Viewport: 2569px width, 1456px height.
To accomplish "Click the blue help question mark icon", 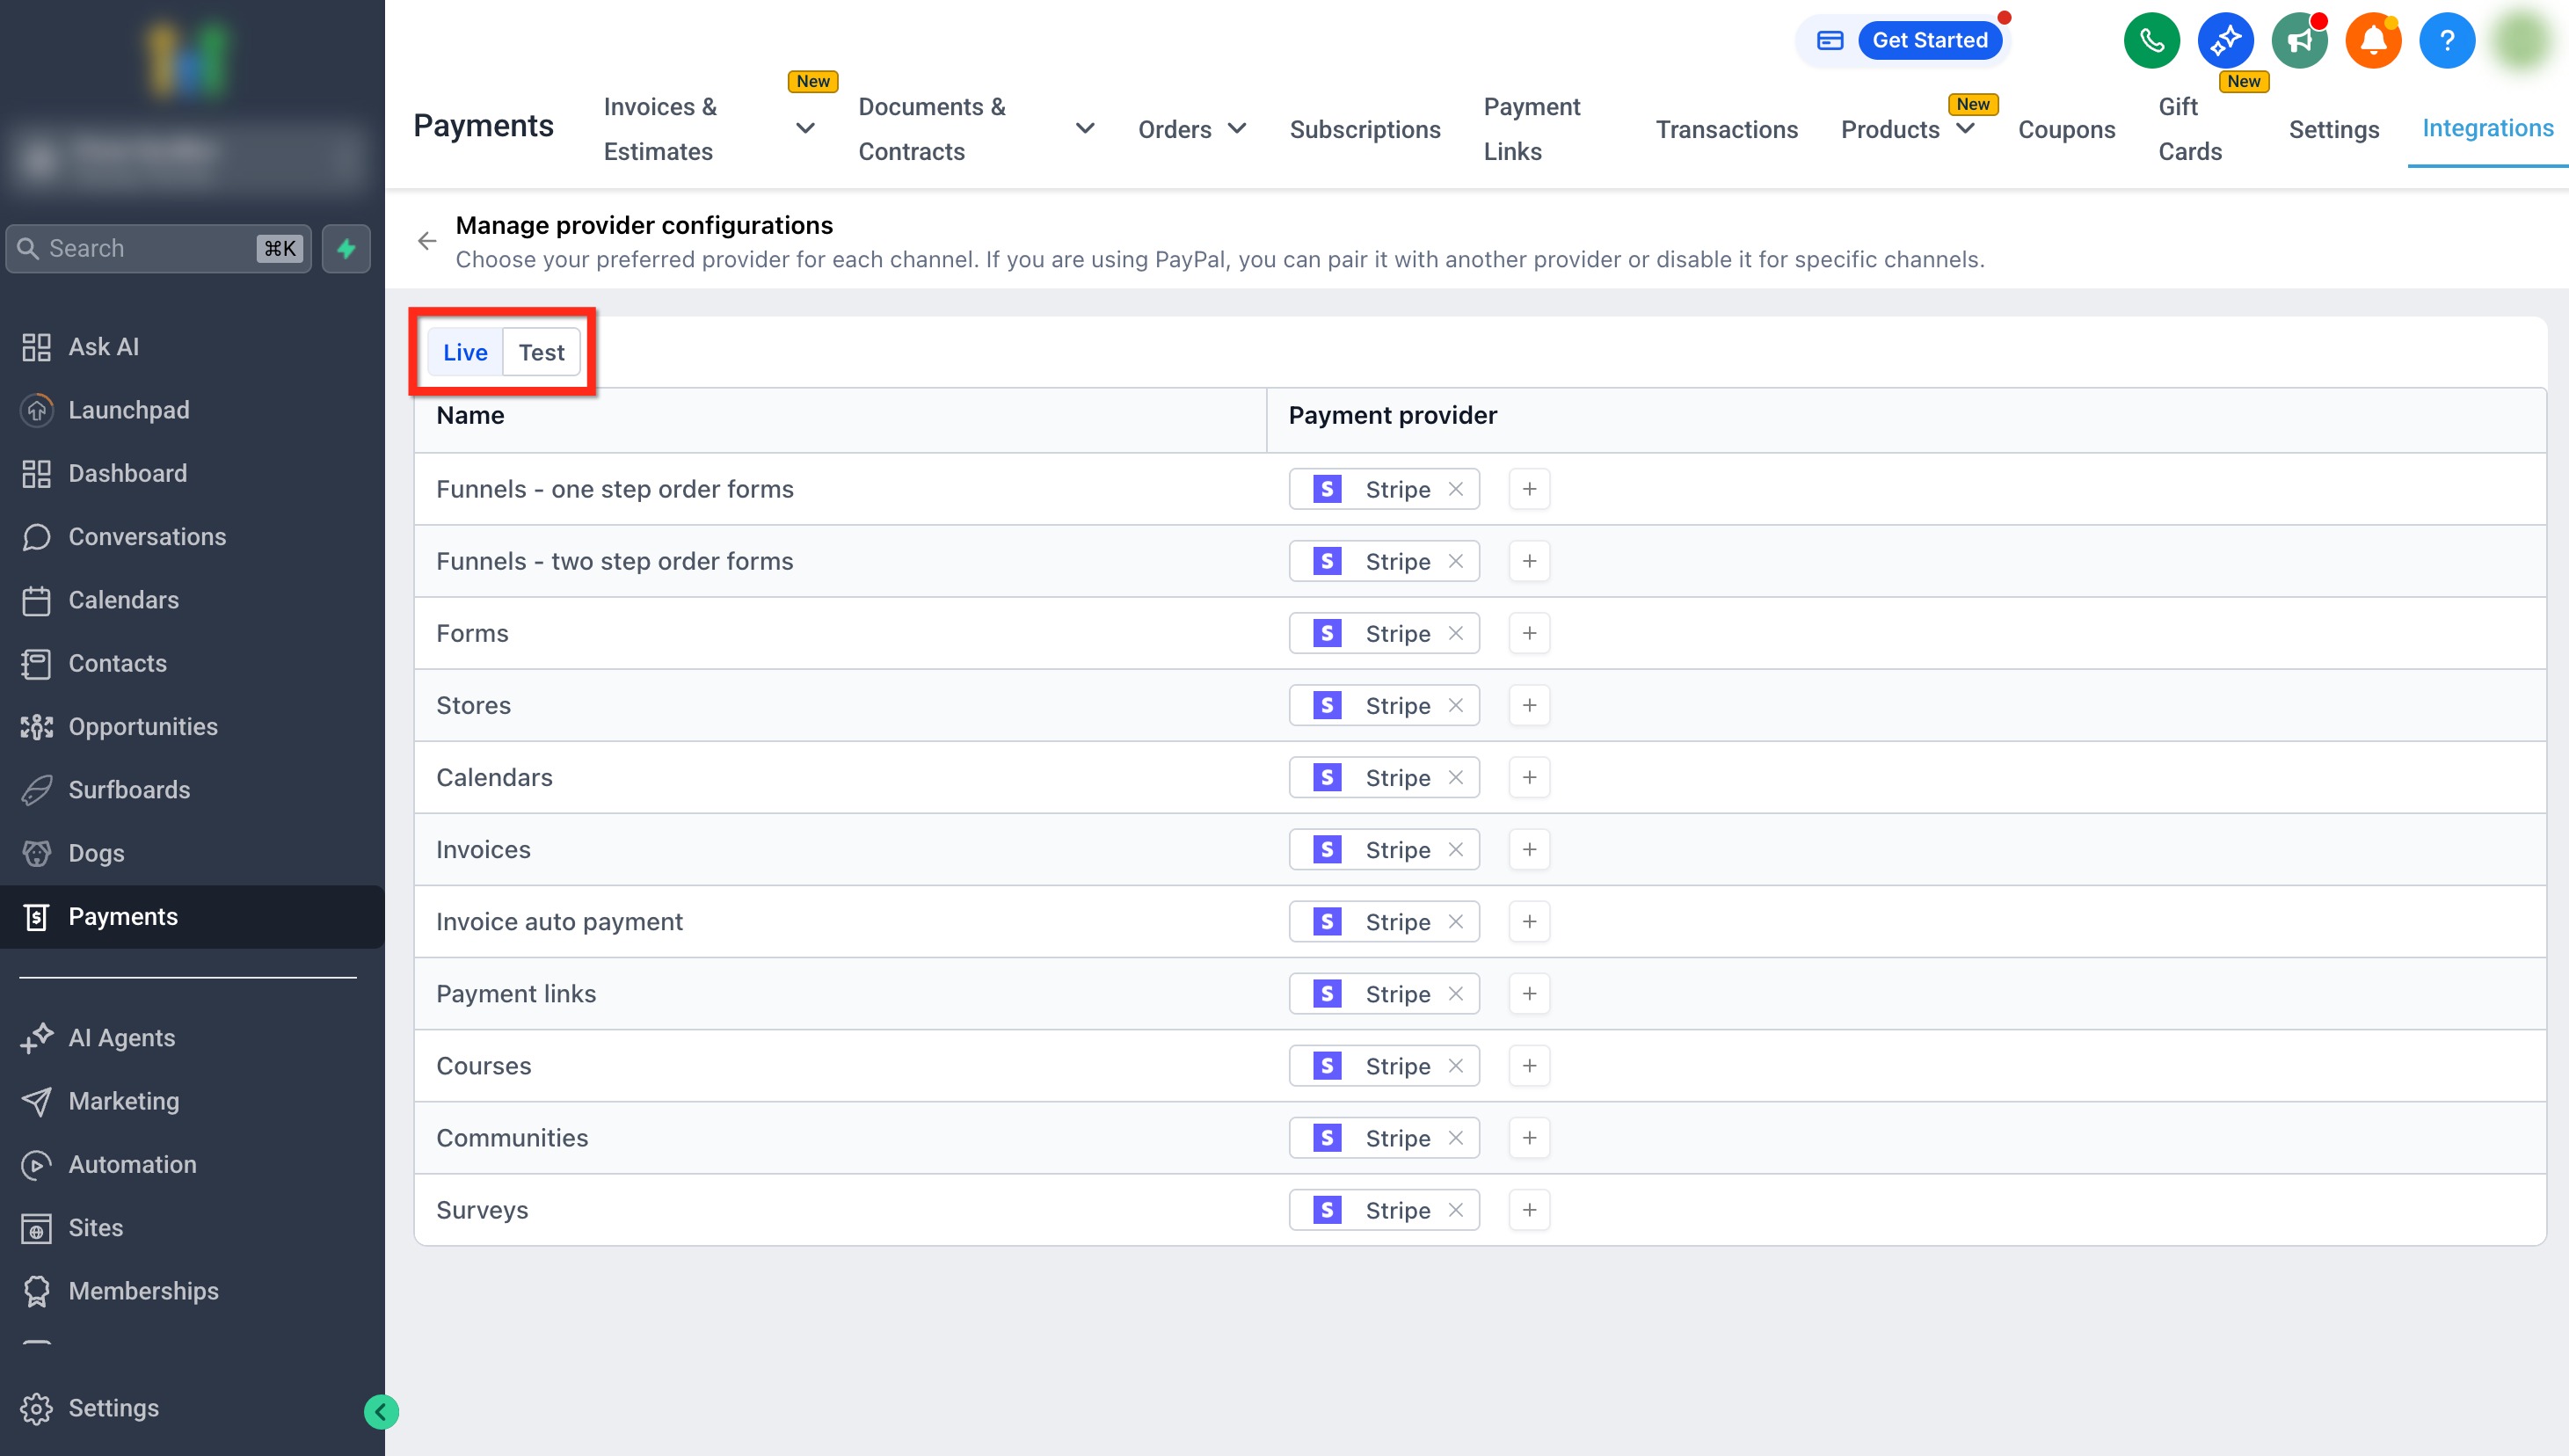I will [x=2446, y=41].
